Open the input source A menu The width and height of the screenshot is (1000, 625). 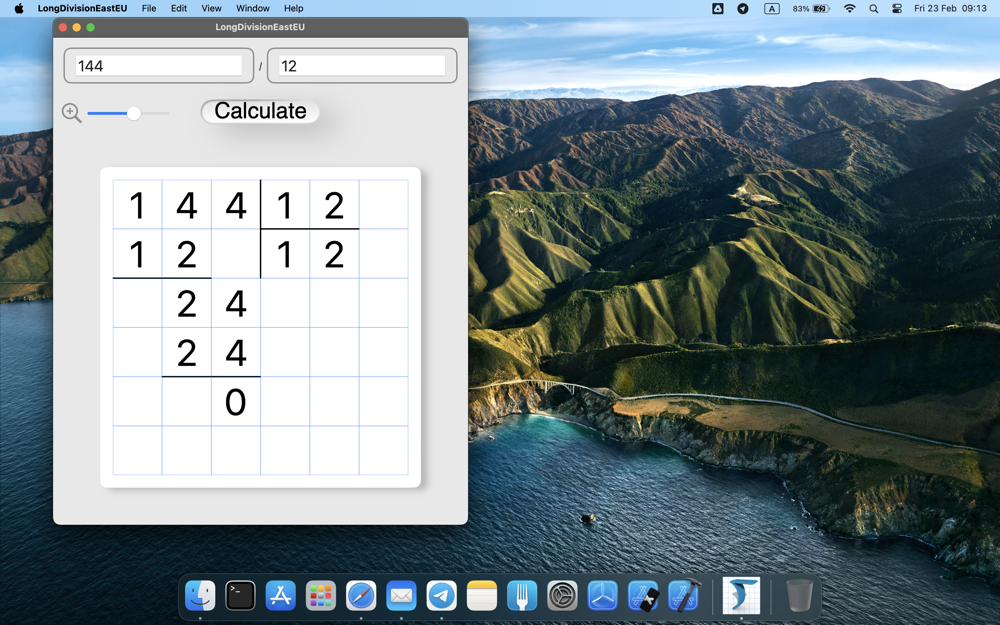(x=772, y=8)
